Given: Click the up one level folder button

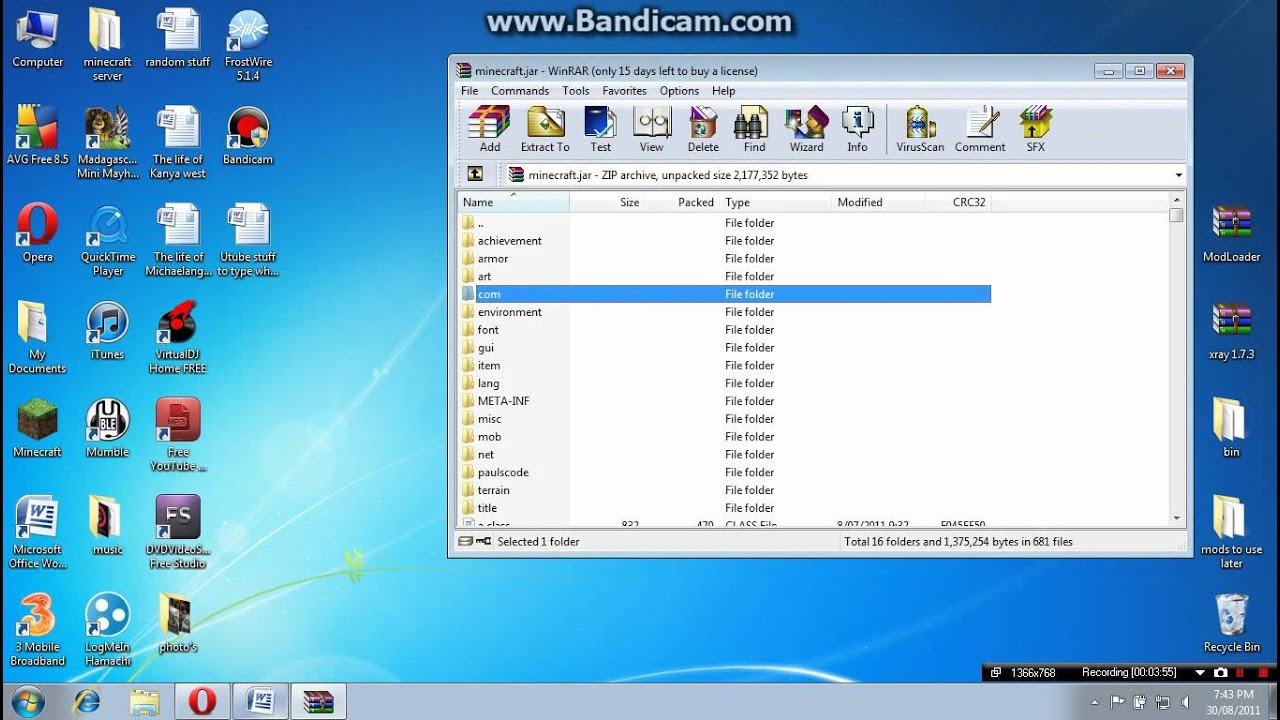Looking at the screenshot, I should (x=475, y=174).
